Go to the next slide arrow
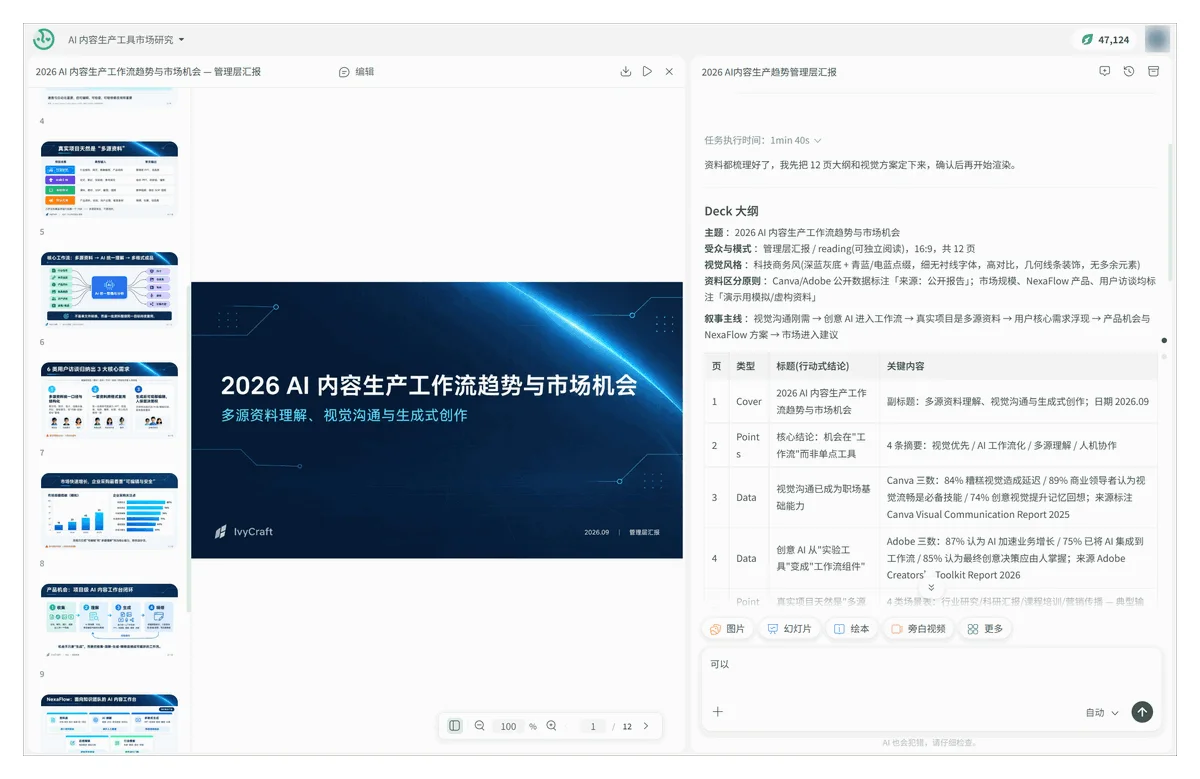 pos(646,726)
